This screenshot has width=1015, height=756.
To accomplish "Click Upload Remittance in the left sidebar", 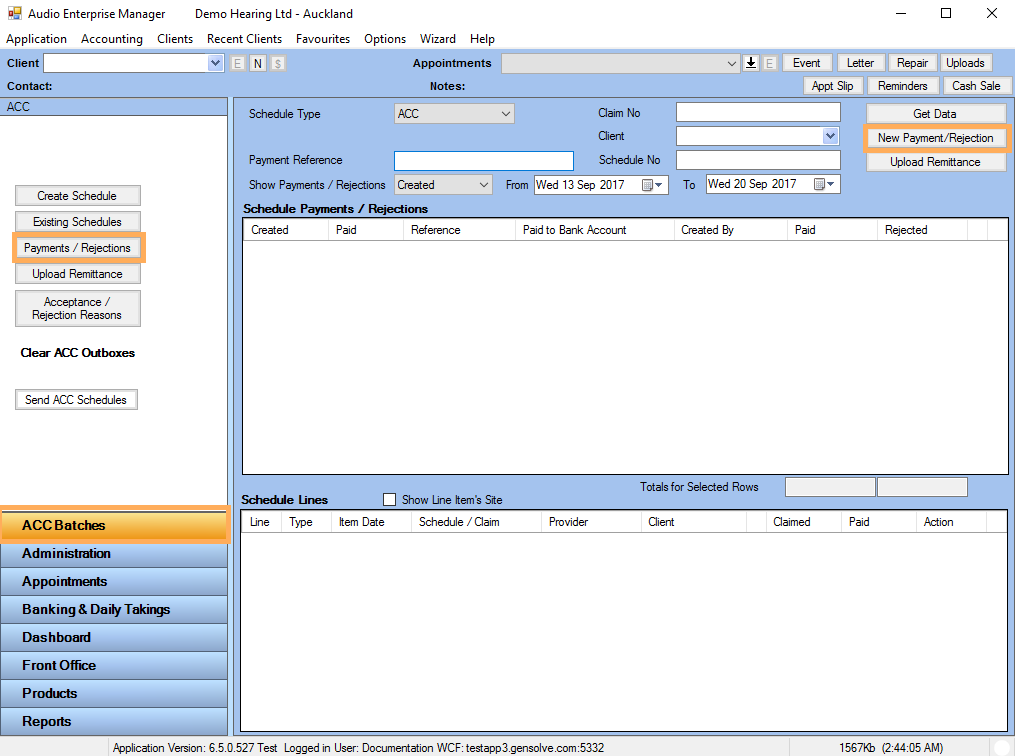I will coord(78,274).
